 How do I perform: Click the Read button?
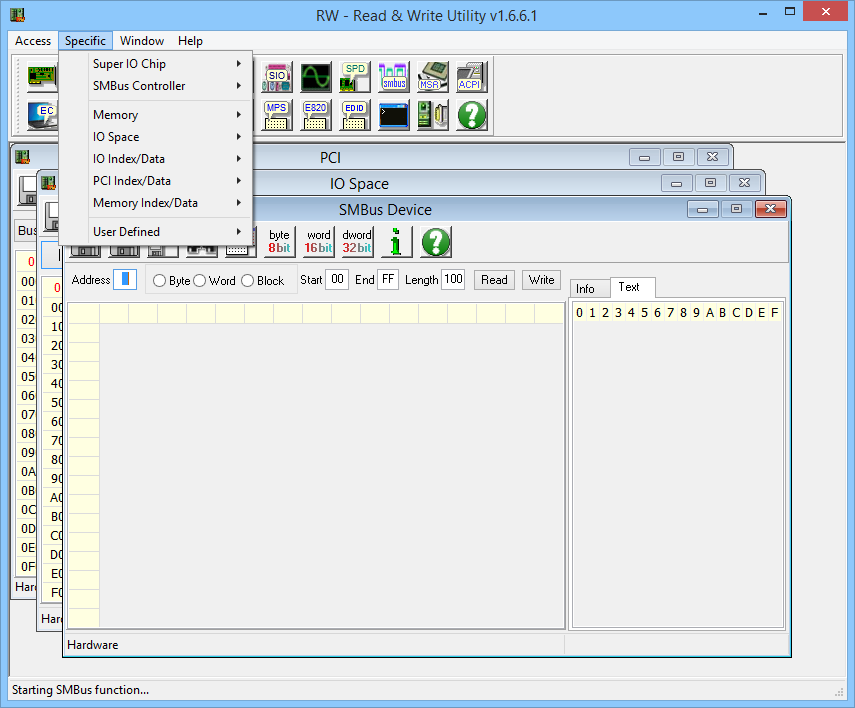[x=494, y=280]
